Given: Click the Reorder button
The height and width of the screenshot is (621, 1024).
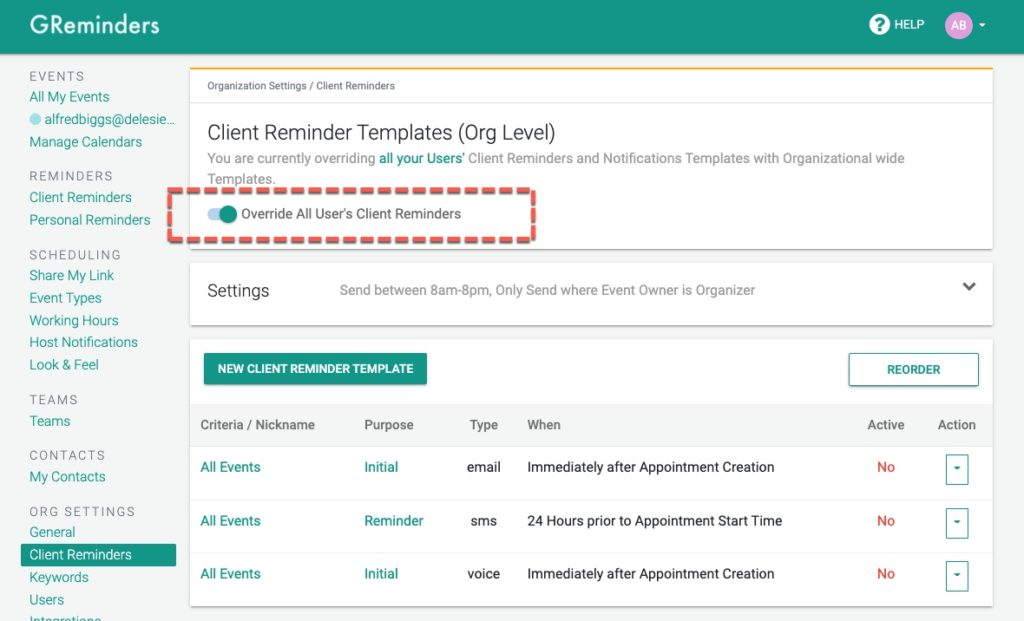Looking at the screenshot, I should (x=913, y=370).
